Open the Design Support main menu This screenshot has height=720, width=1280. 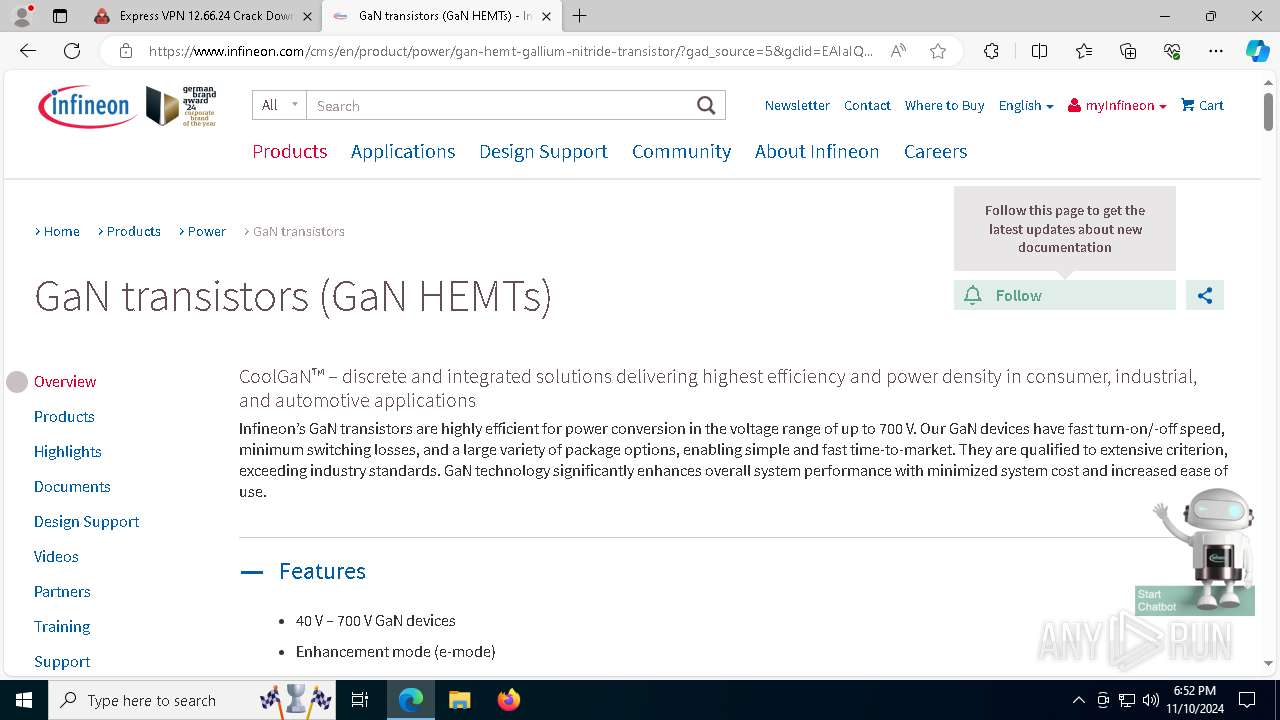(543, 151)
